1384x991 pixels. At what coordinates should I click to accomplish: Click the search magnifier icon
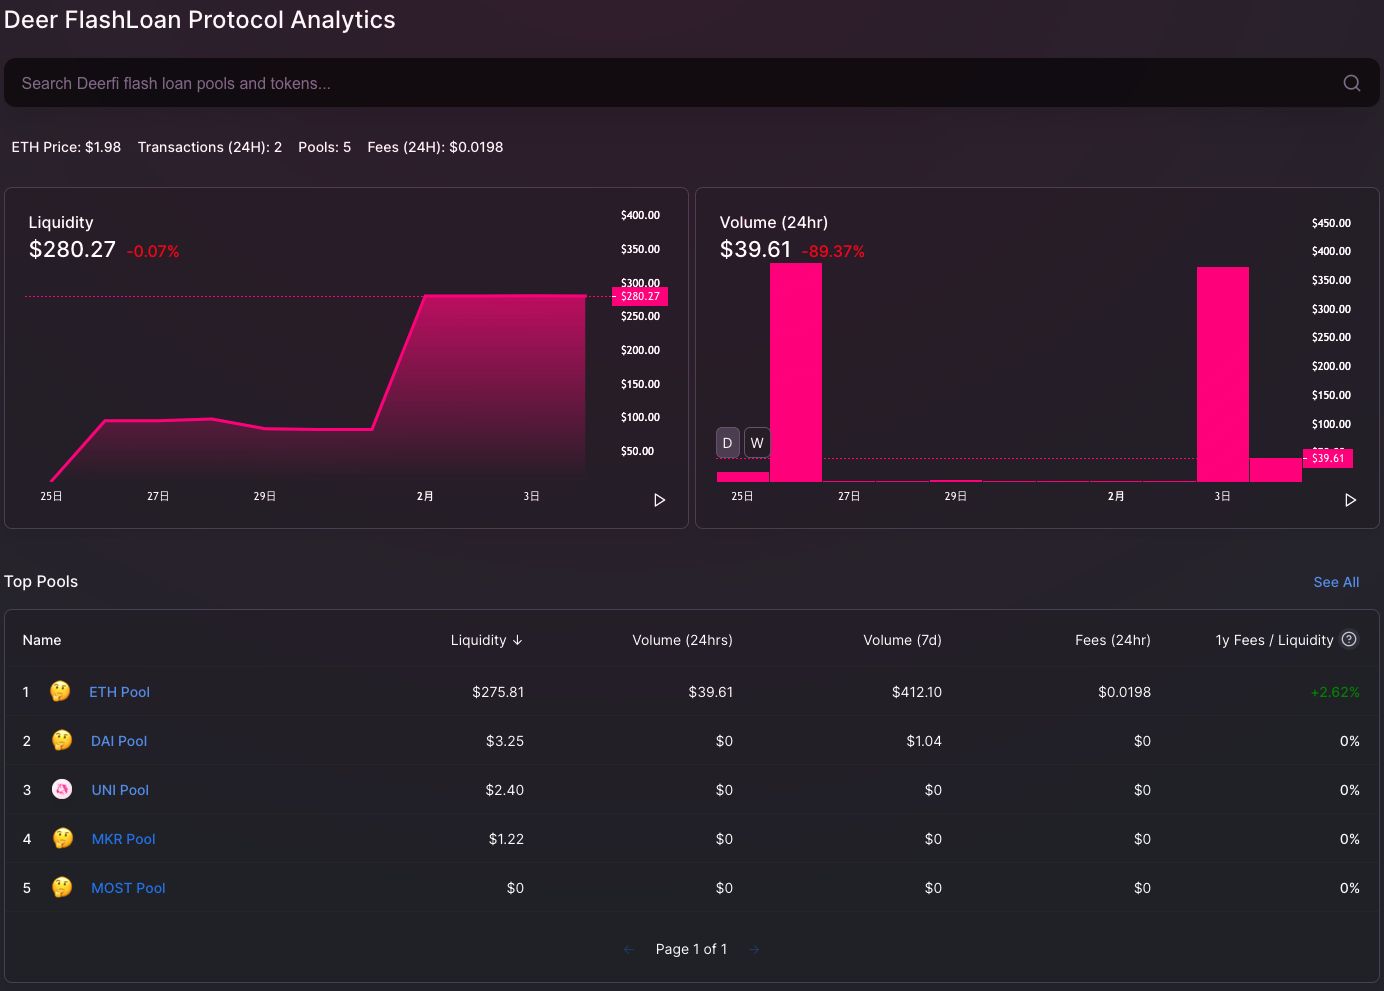point(1351,83)
